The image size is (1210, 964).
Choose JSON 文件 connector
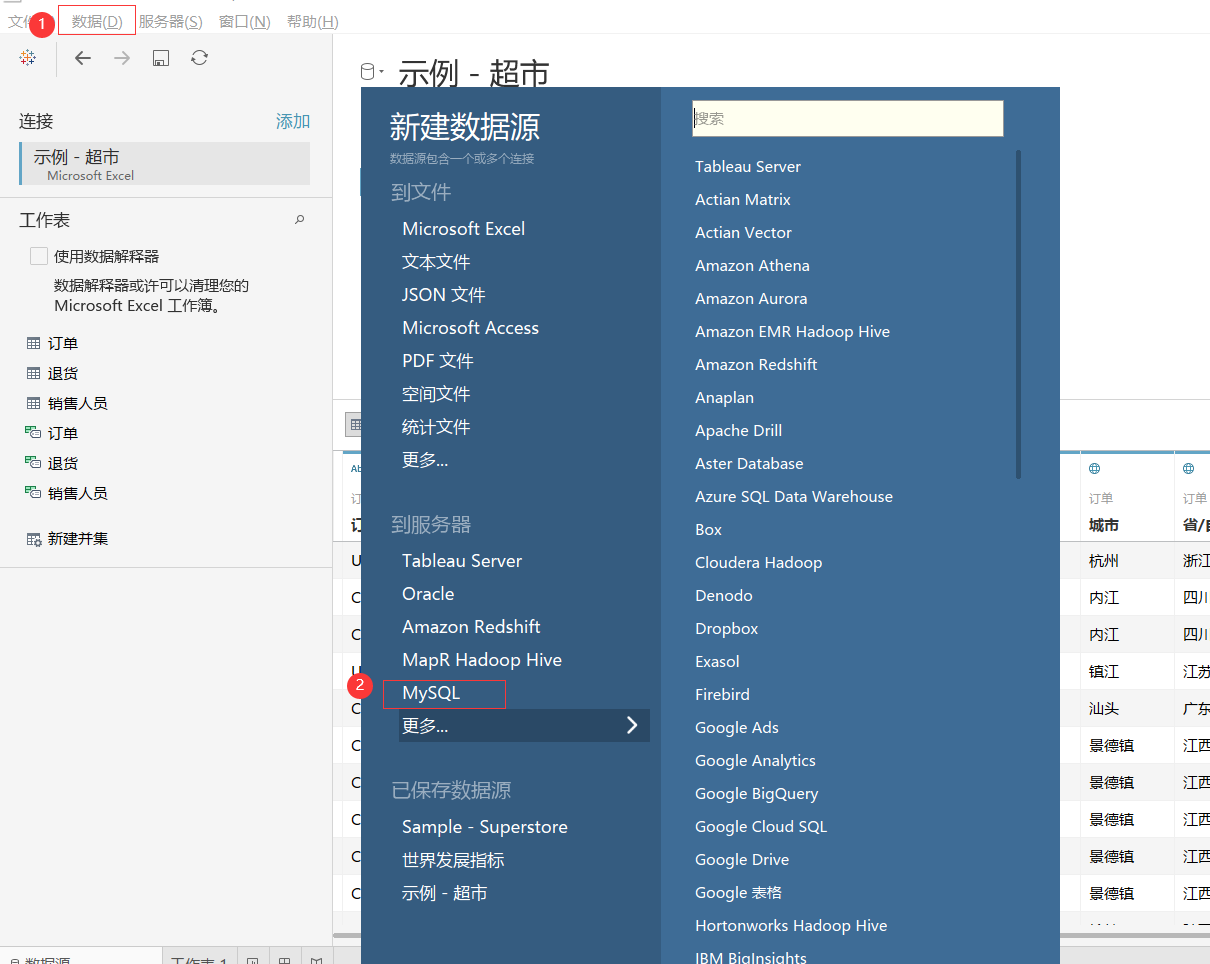click(x=443, y=294)
